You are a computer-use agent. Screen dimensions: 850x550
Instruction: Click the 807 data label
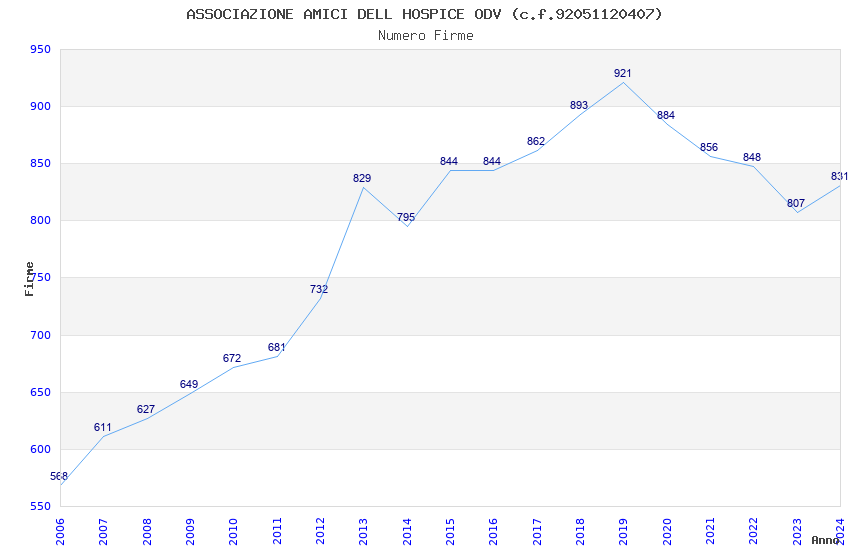pos(796,203)
